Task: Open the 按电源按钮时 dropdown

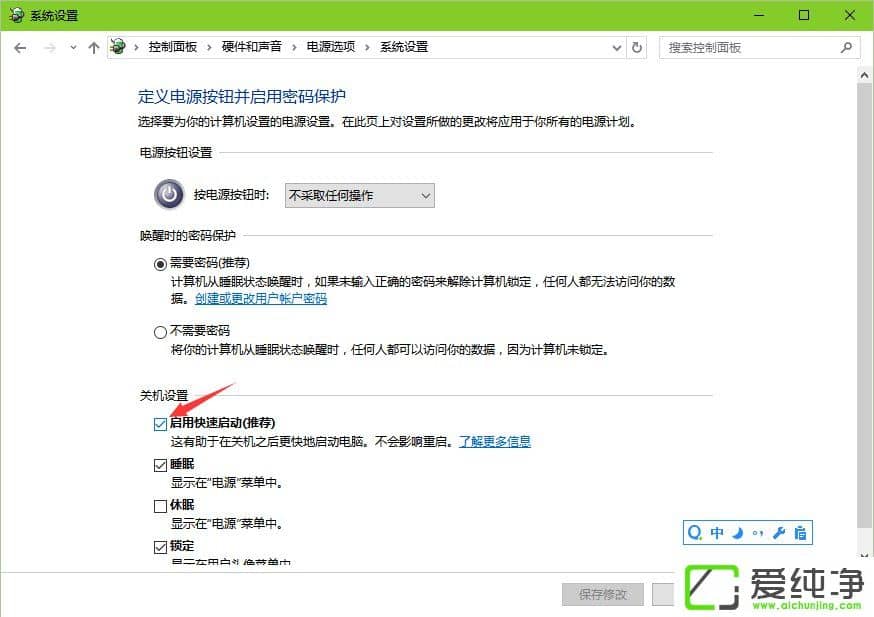Action: 360,196
